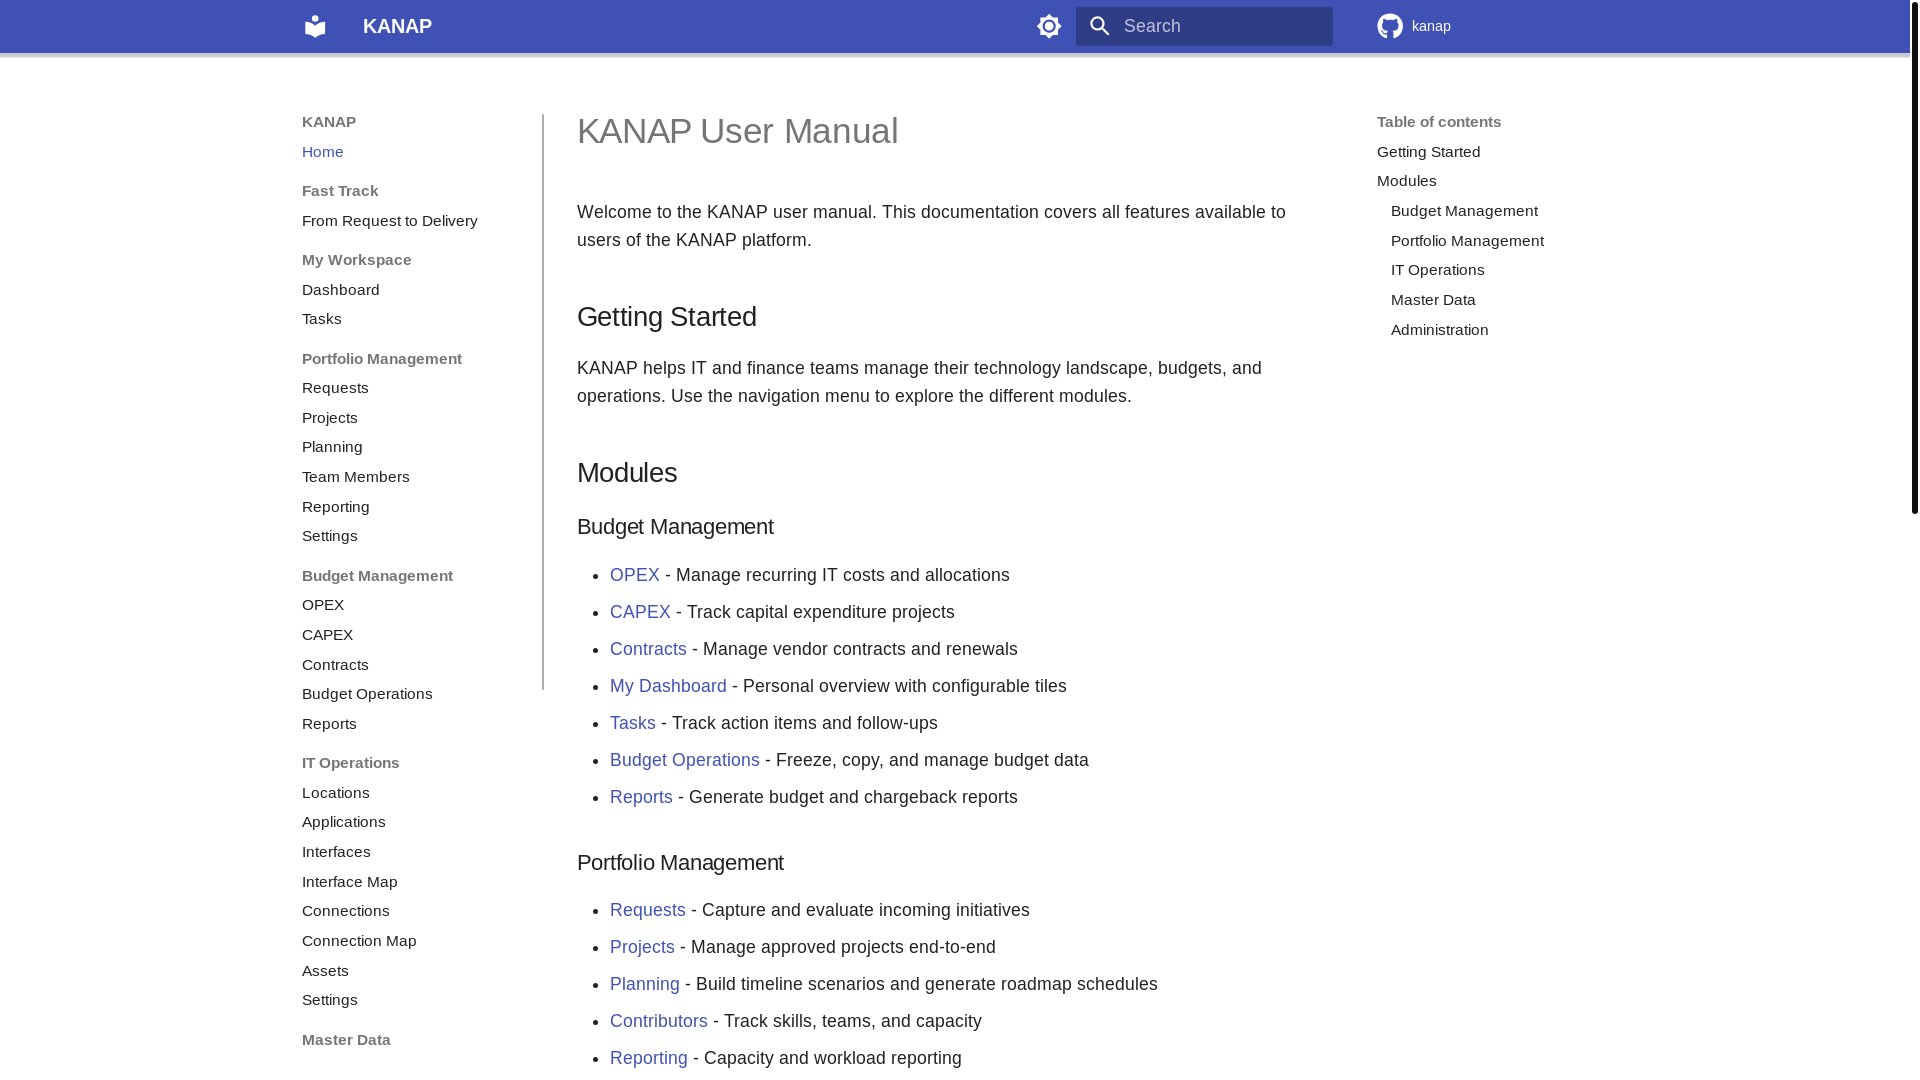Jump to Portfolio Management in table of contents
1920x1080 pixels.
(1467, 241)
